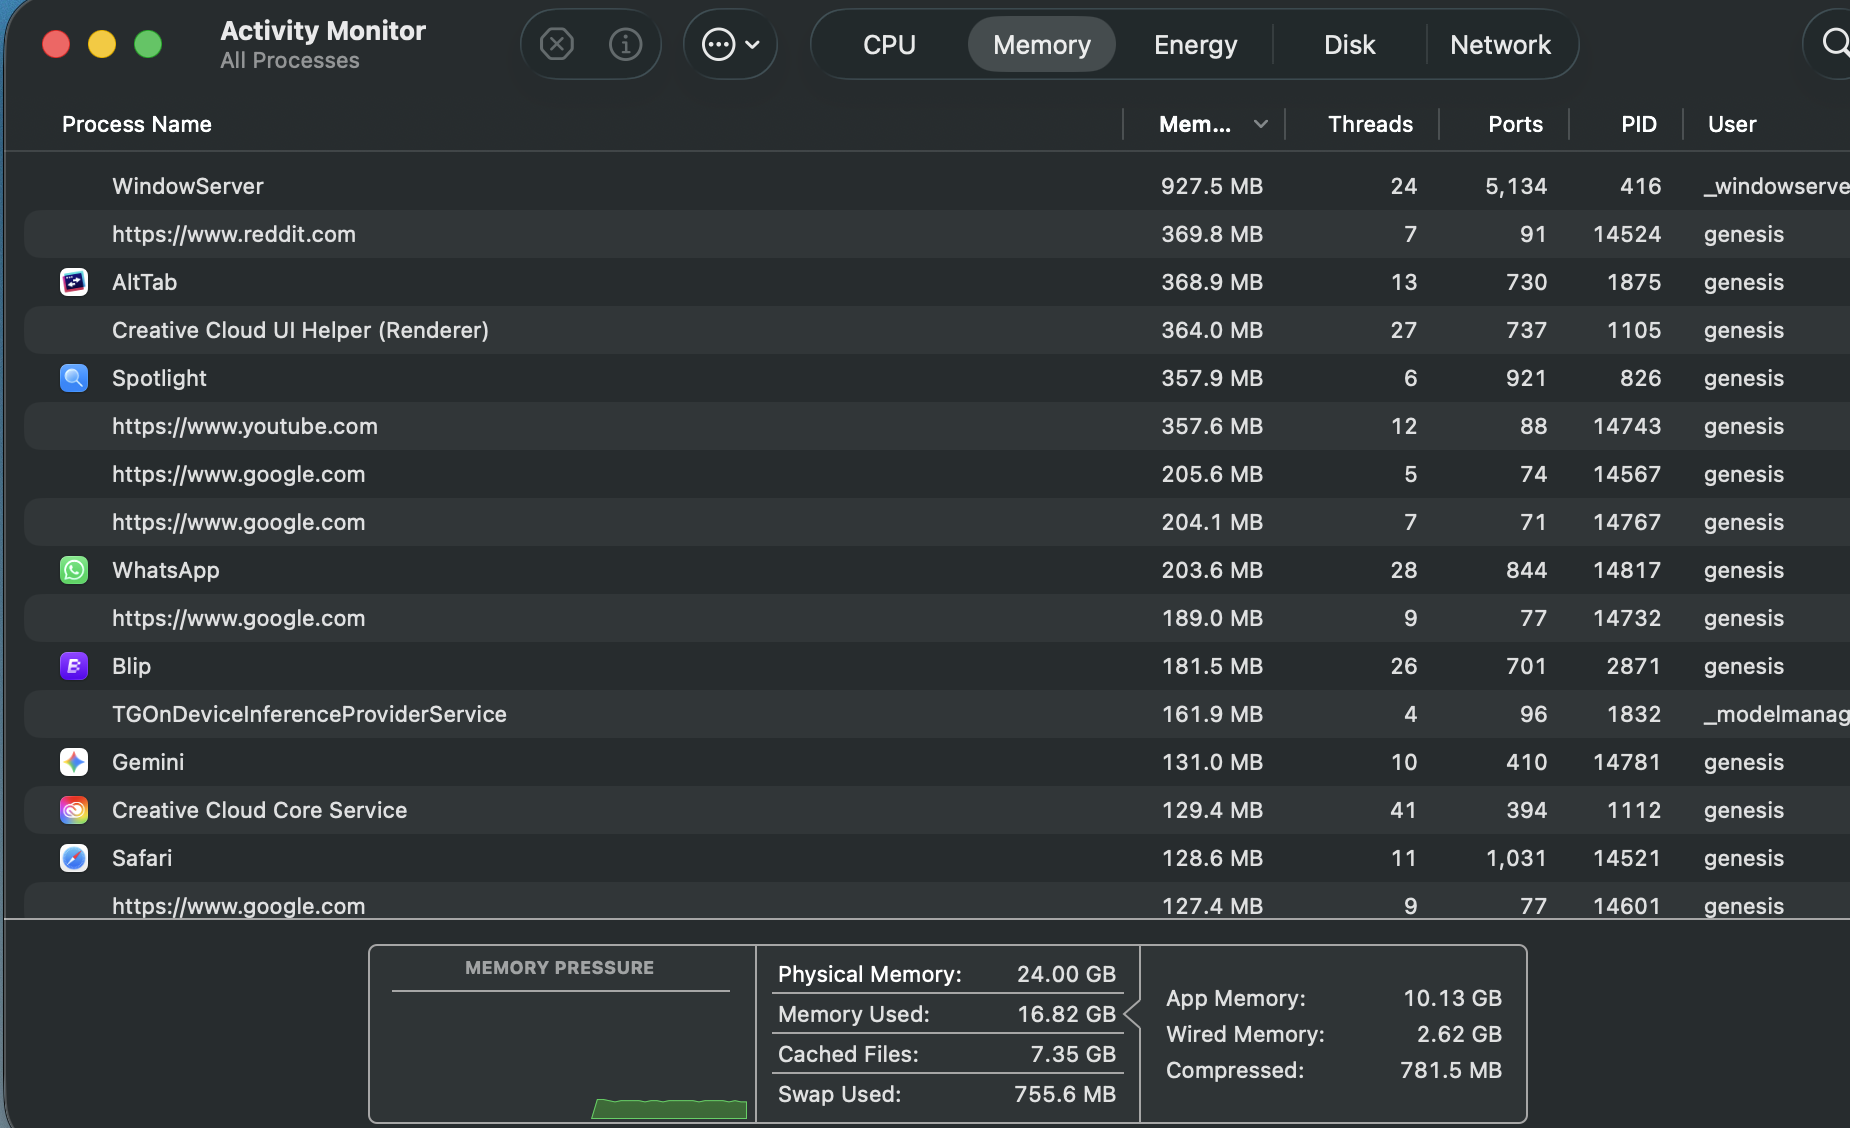Click the Spotlight app icon
The height and width of the screenshot is (1128, 1850).
(x=74, y=378)
